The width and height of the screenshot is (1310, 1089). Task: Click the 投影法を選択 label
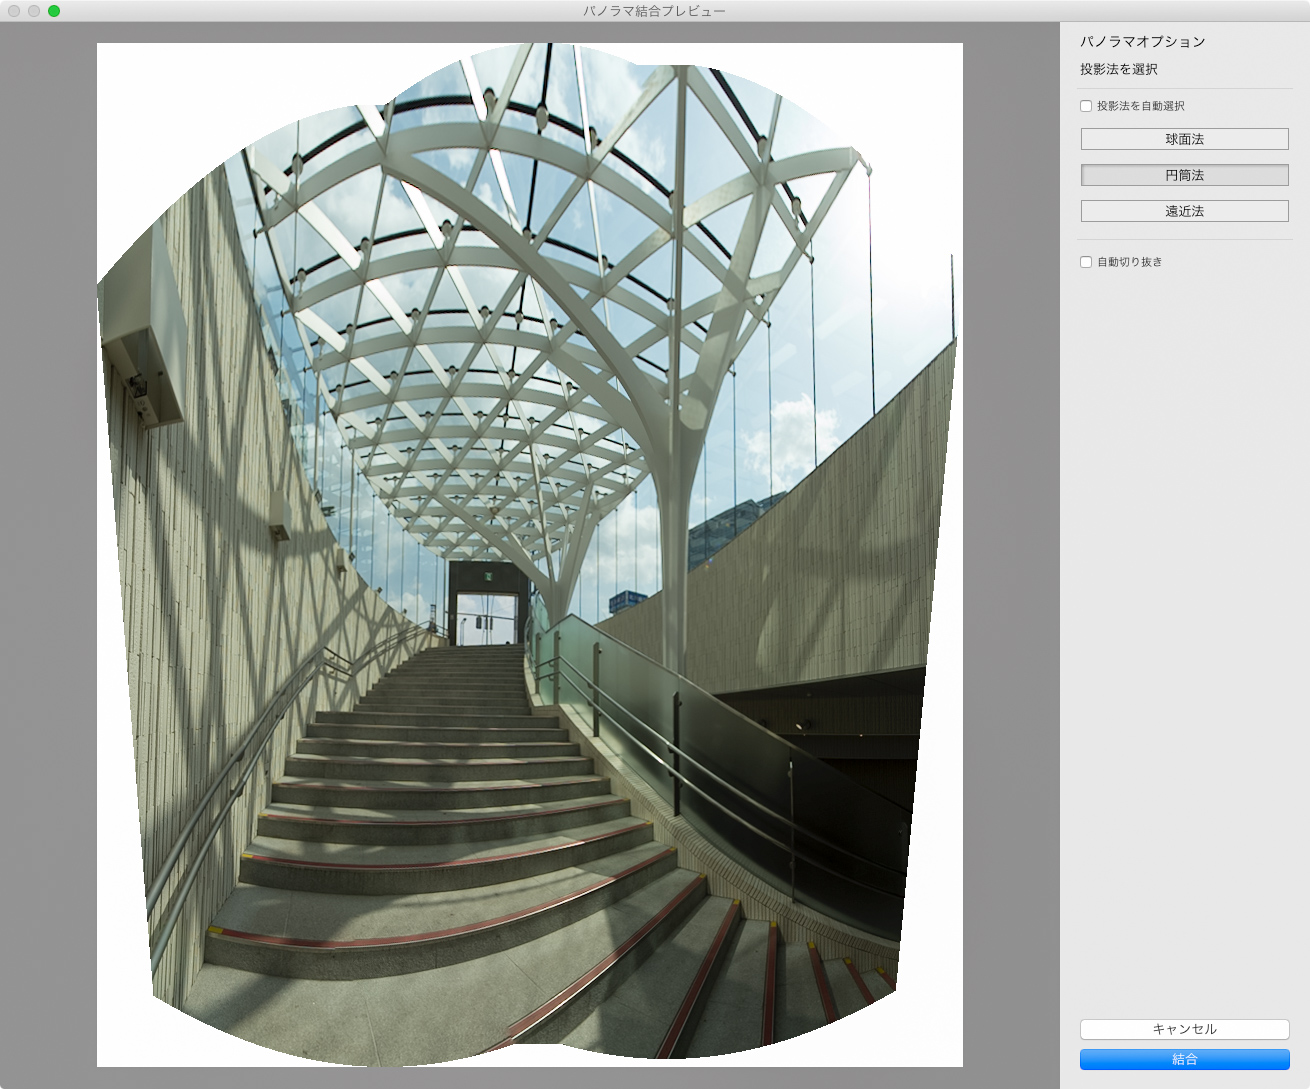[x=1119, y=69]
